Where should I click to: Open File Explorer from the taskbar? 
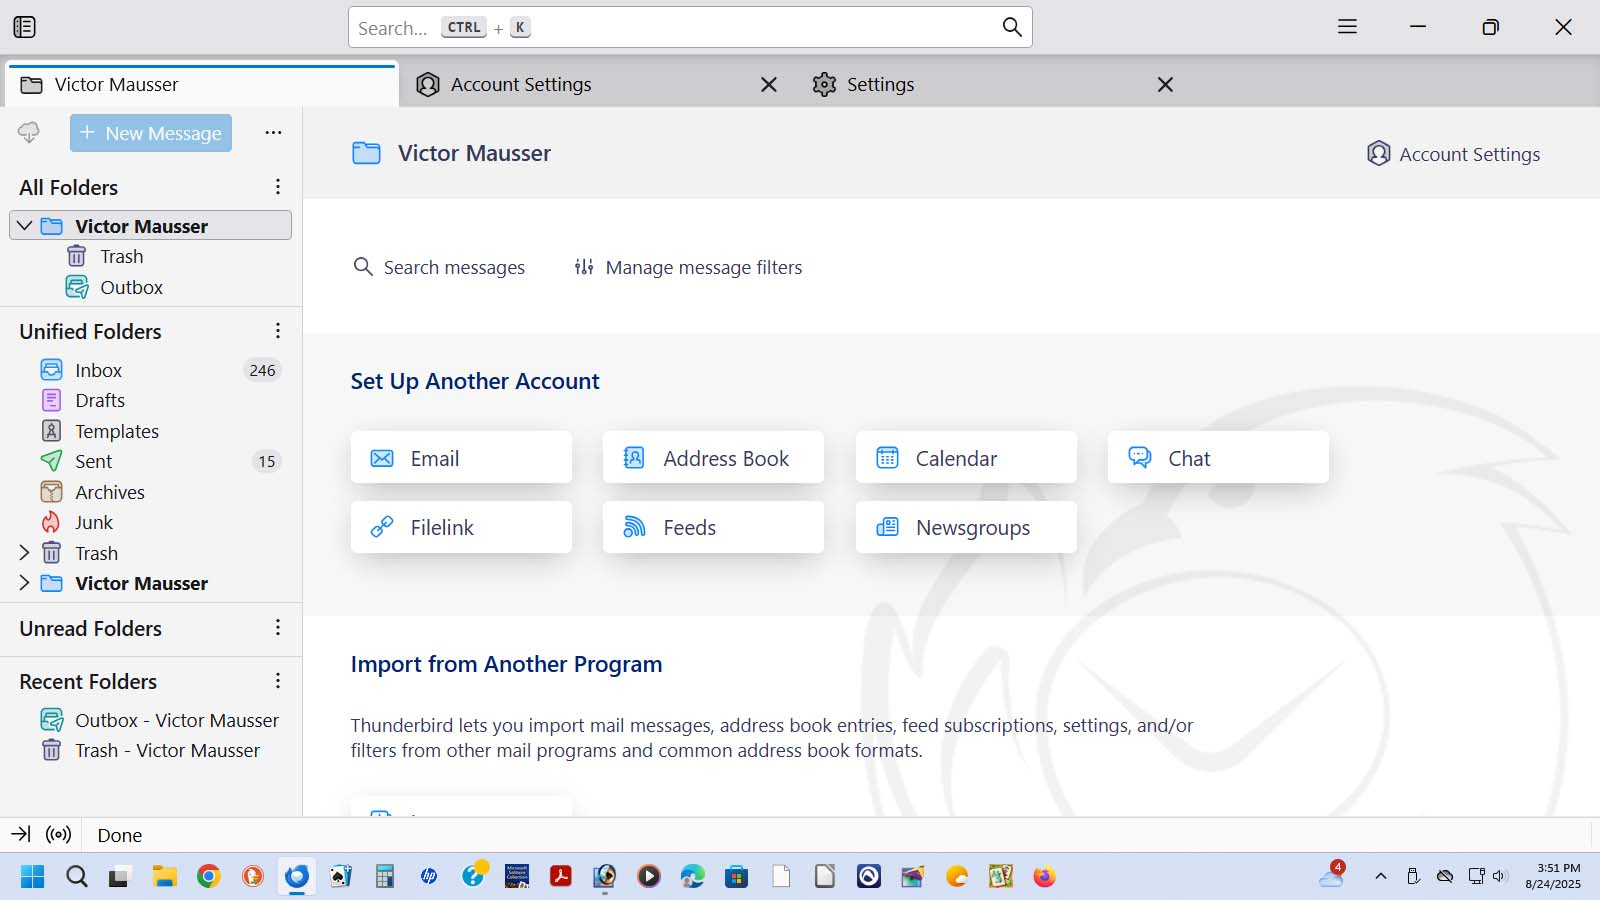pyautogui.click(x=164, y=877)
